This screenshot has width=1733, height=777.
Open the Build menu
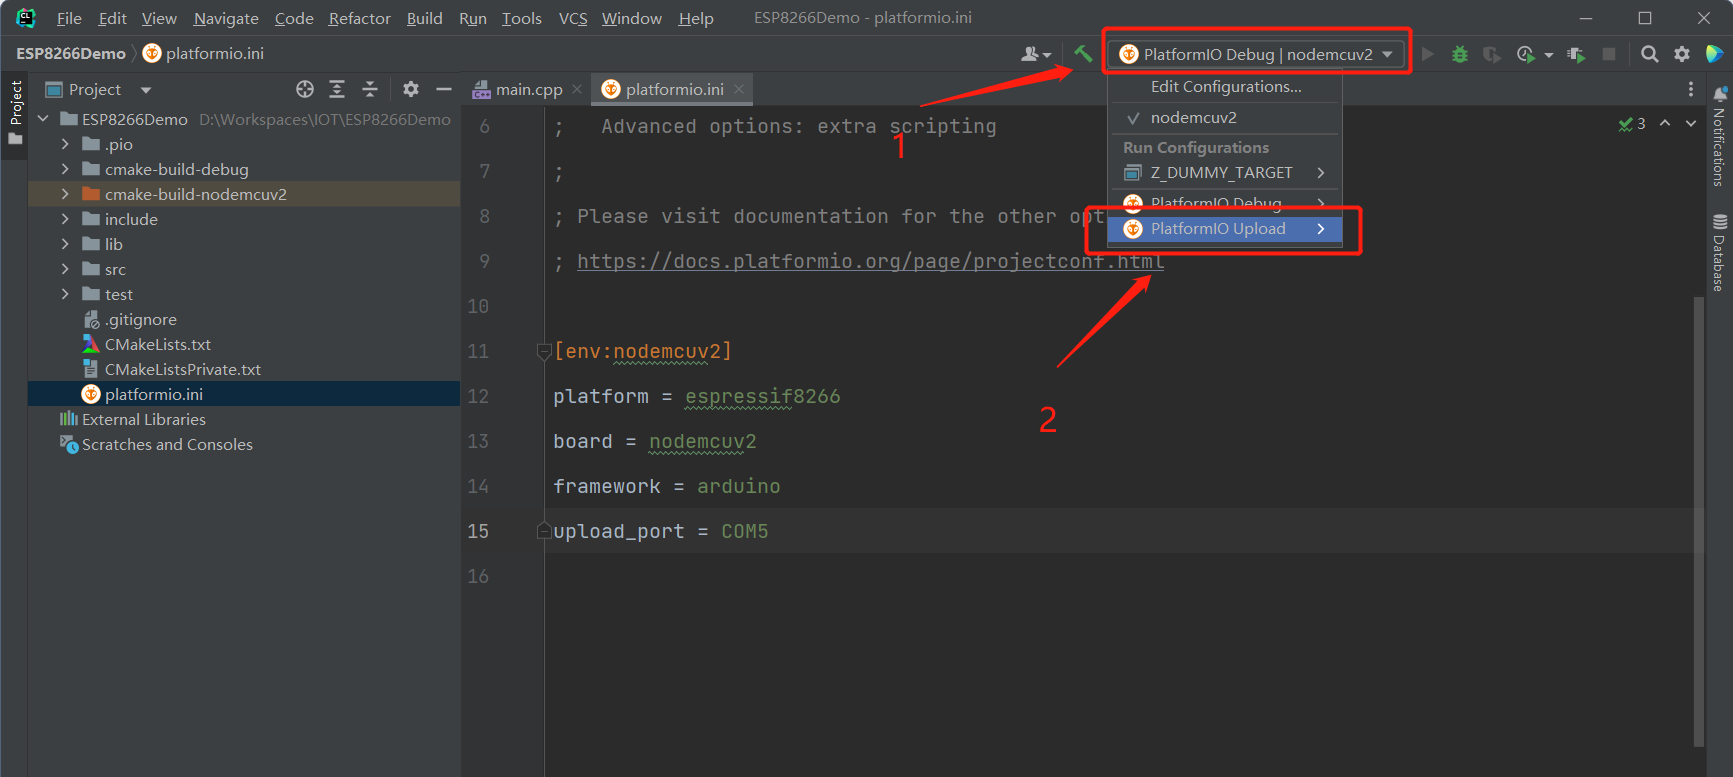point(424,18)
